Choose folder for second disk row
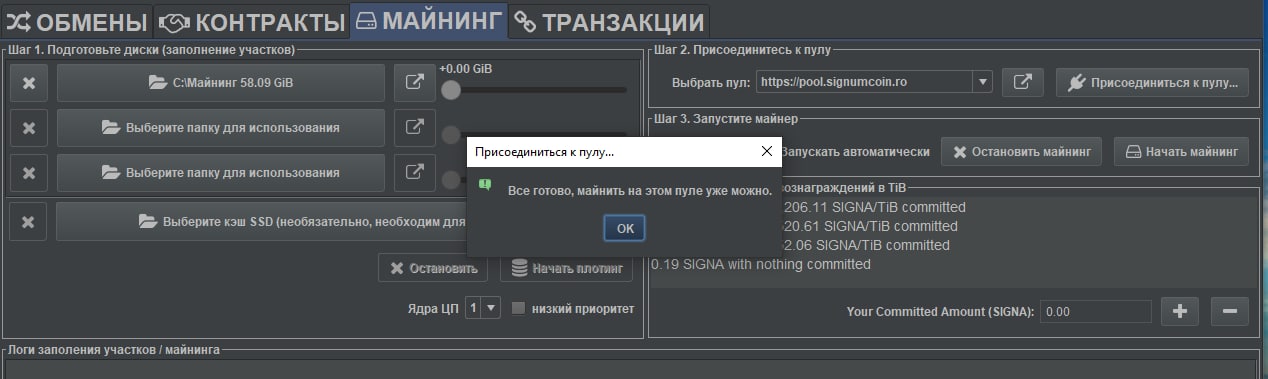Viewport: 1268px width, 379px height. click(x=220, y=128)
